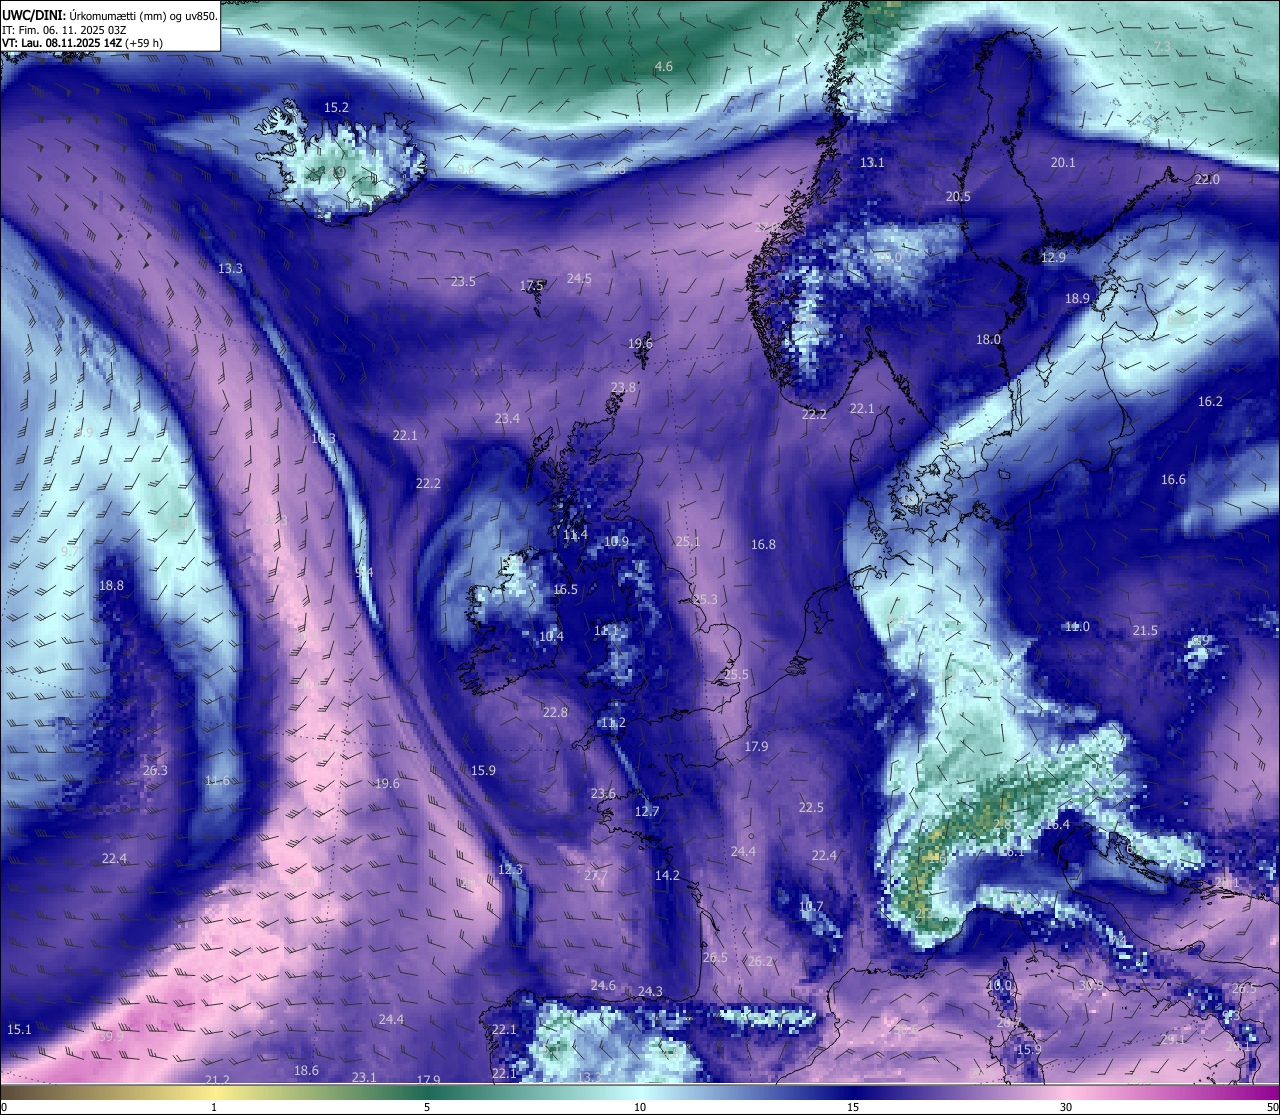Click the 18.9 value label

coord(1077,298)
